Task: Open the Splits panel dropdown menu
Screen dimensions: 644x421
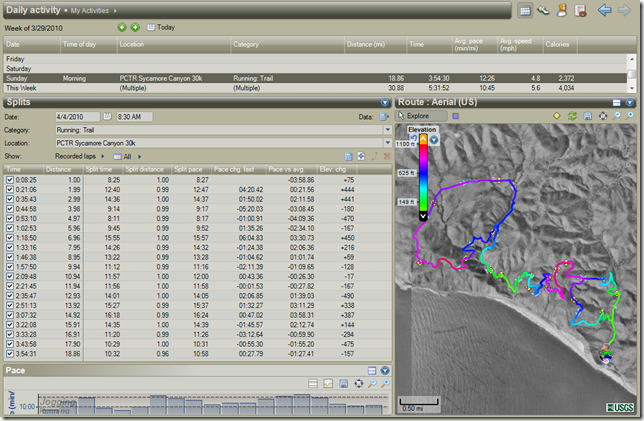Action: click(385, 102)
